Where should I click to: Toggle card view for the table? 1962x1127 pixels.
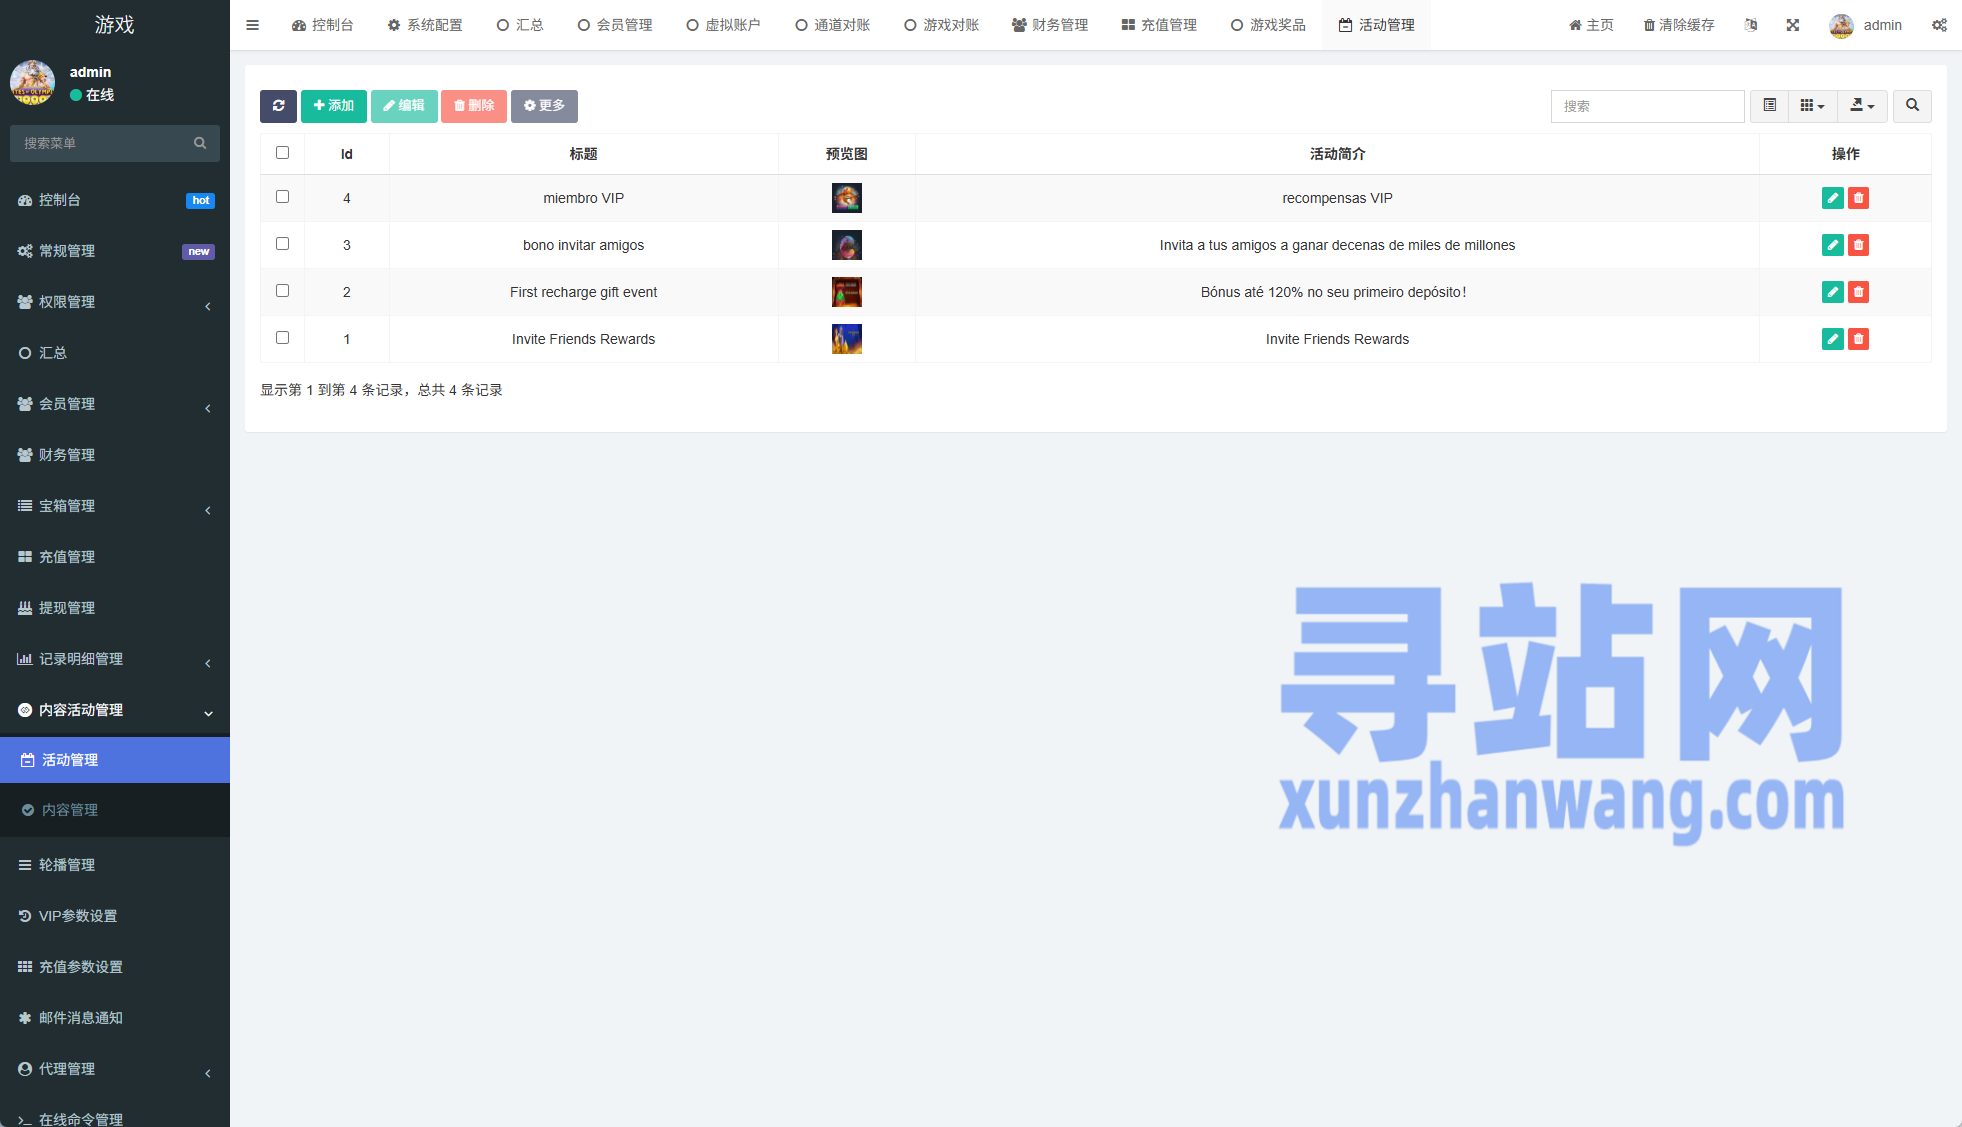coord(1769,106)
